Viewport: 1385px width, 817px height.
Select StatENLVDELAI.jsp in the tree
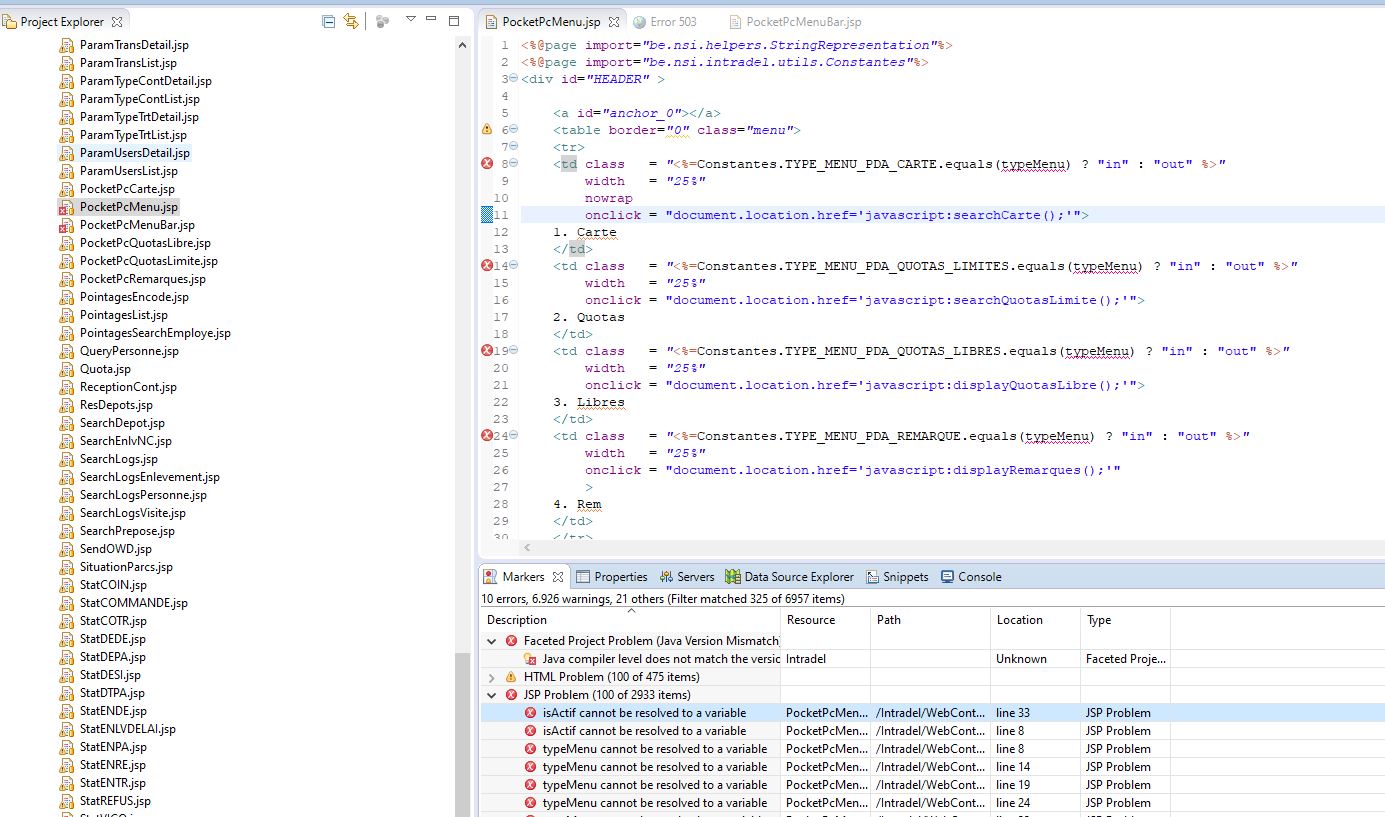tap(127, 729)
